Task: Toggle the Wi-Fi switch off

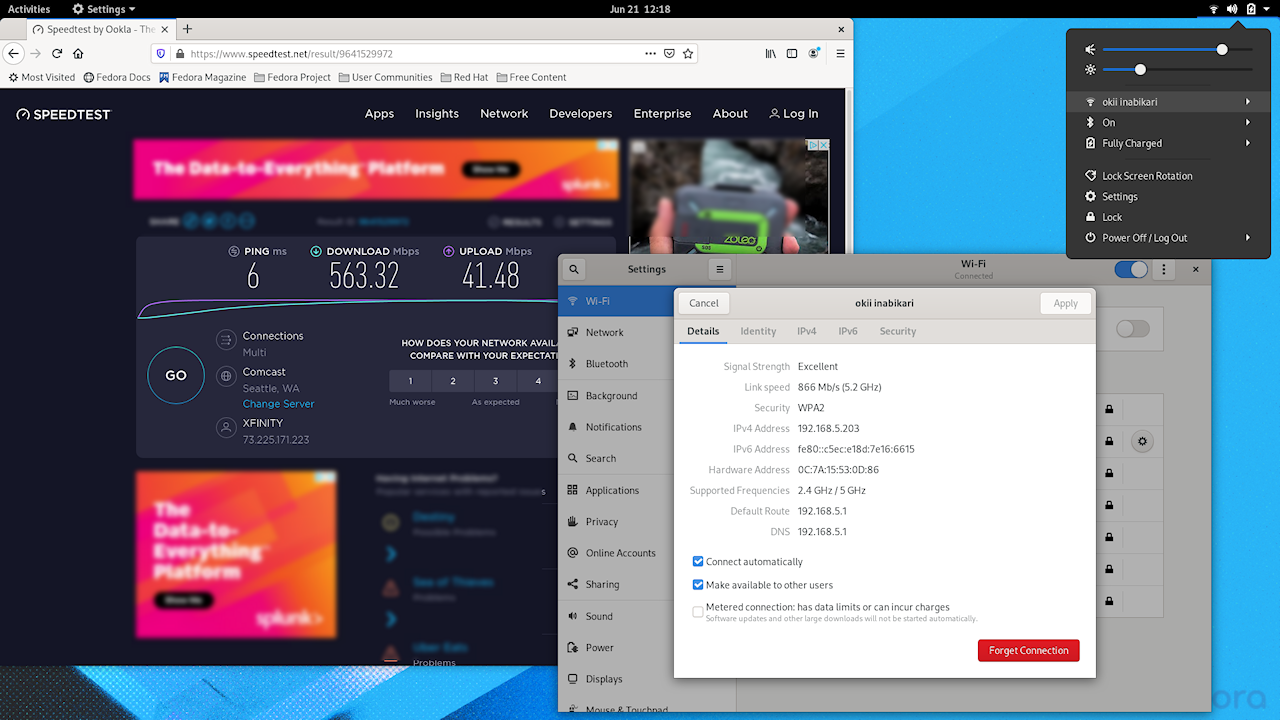Action: click(1131, 269)
